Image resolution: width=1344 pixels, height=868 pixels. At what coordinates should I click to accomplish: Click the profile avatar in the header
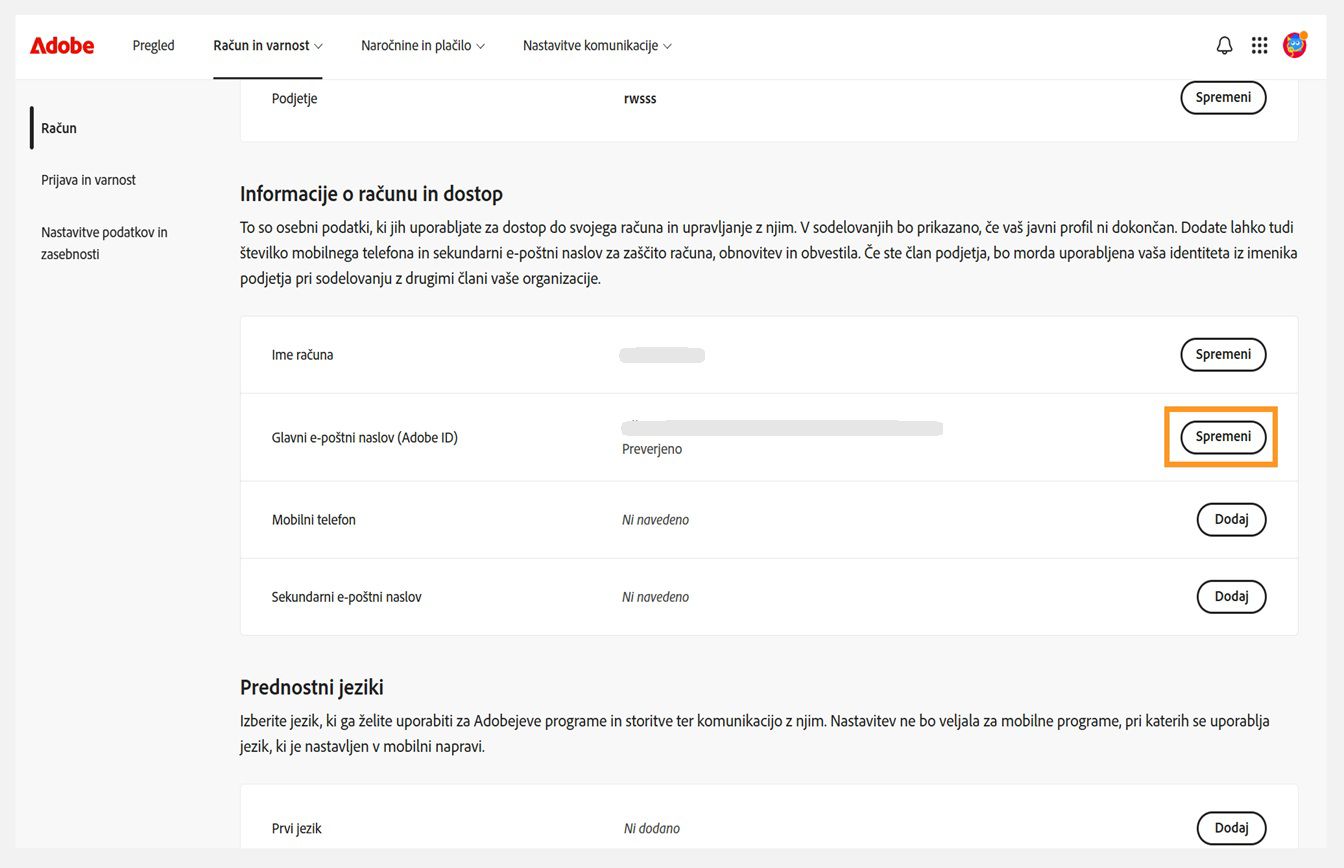[x=1294, y=45]
